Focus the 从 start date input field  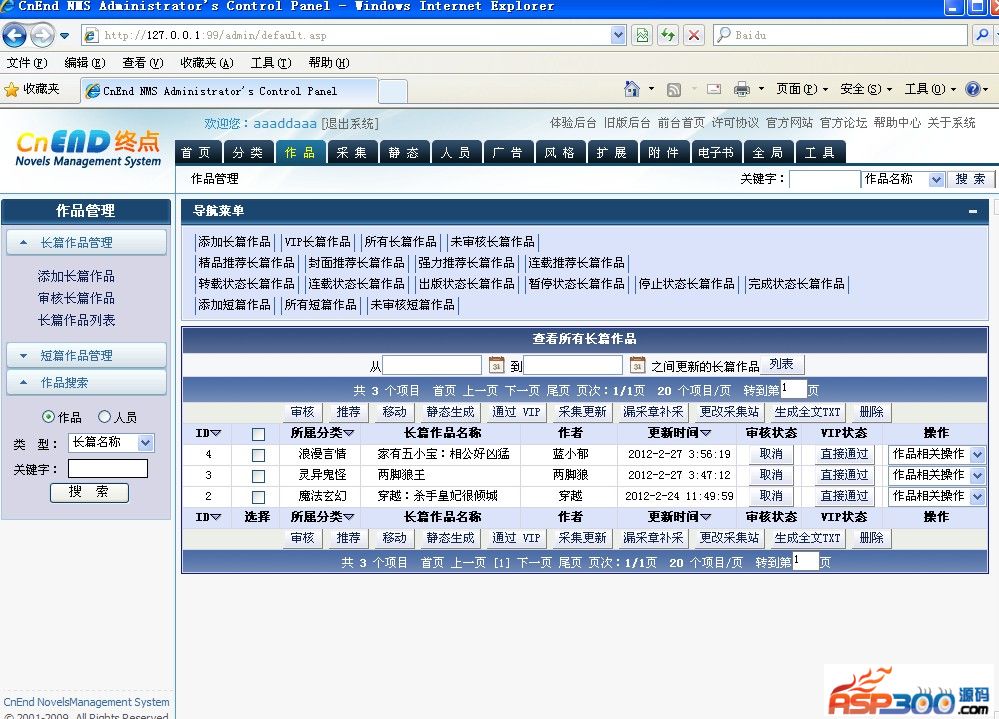click(432, 365)
